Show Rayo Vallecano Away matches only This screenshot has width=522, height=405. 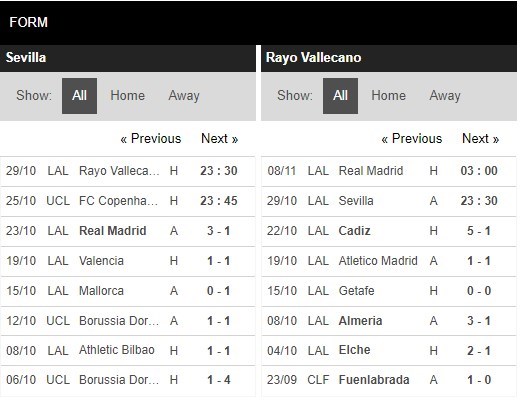pos(445,96)
